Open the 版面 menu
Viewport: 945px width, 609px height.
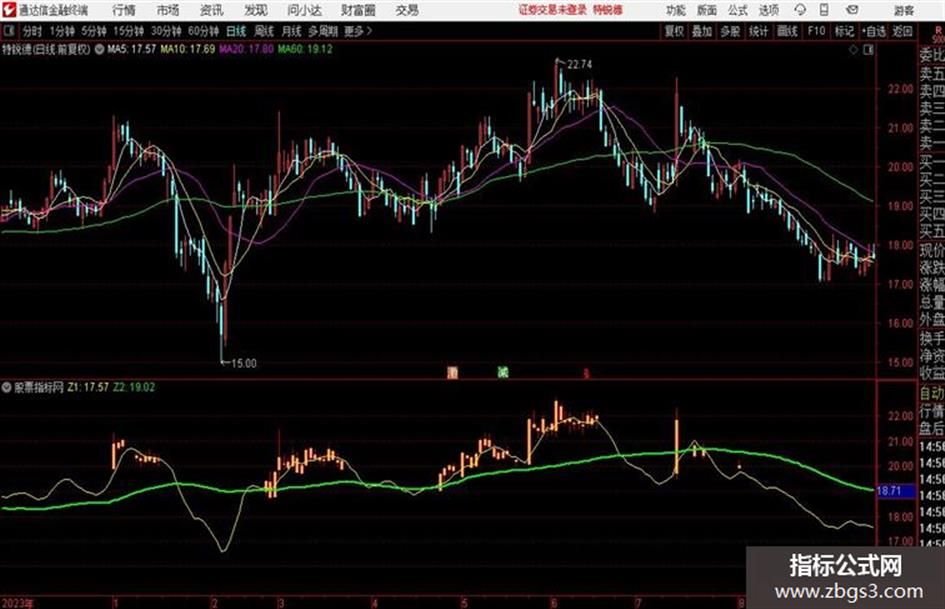tap(706, 10)
